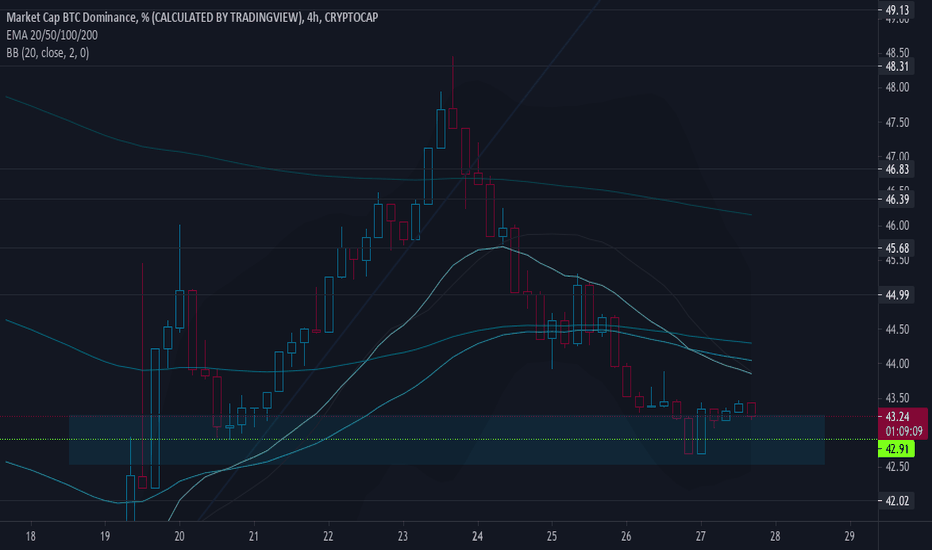Click date 21 on the time axis

[254, 536]
